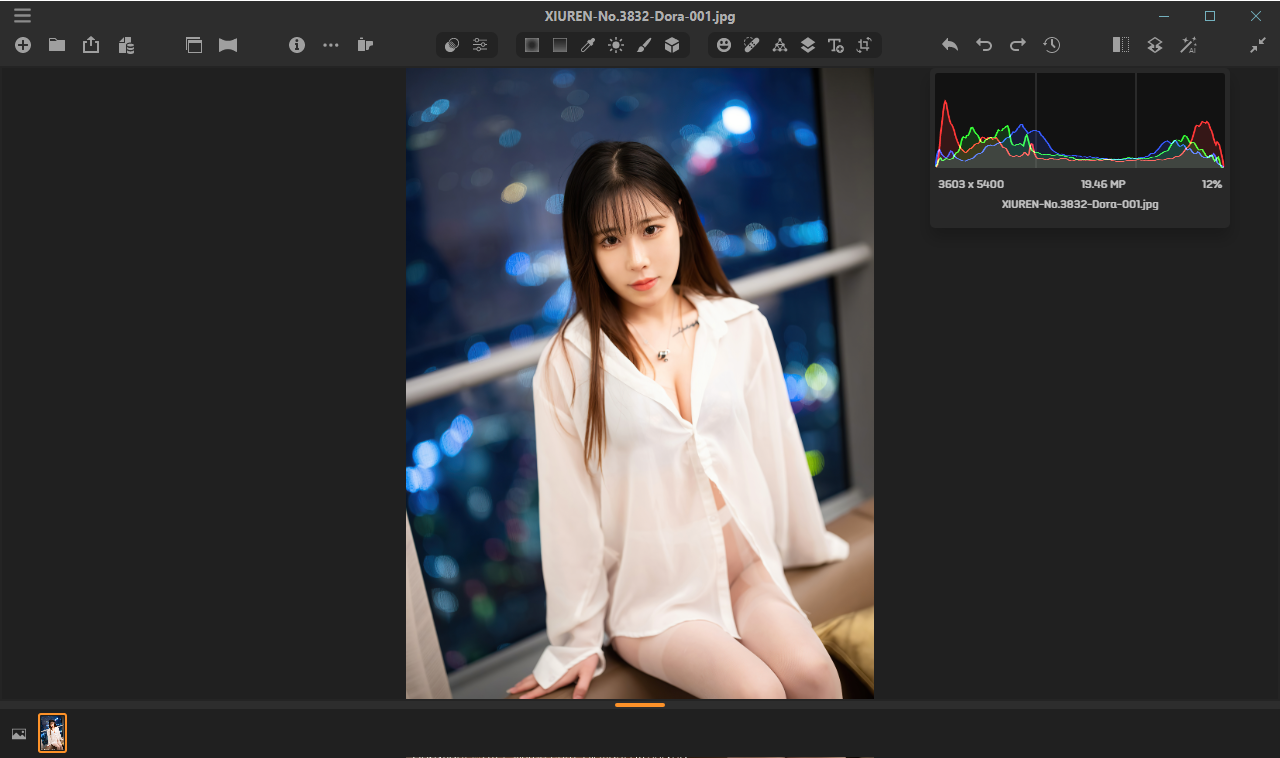This screenshot has width=1280, height=758.
Task: Click the undo arrow
Action: click(983, 45)
